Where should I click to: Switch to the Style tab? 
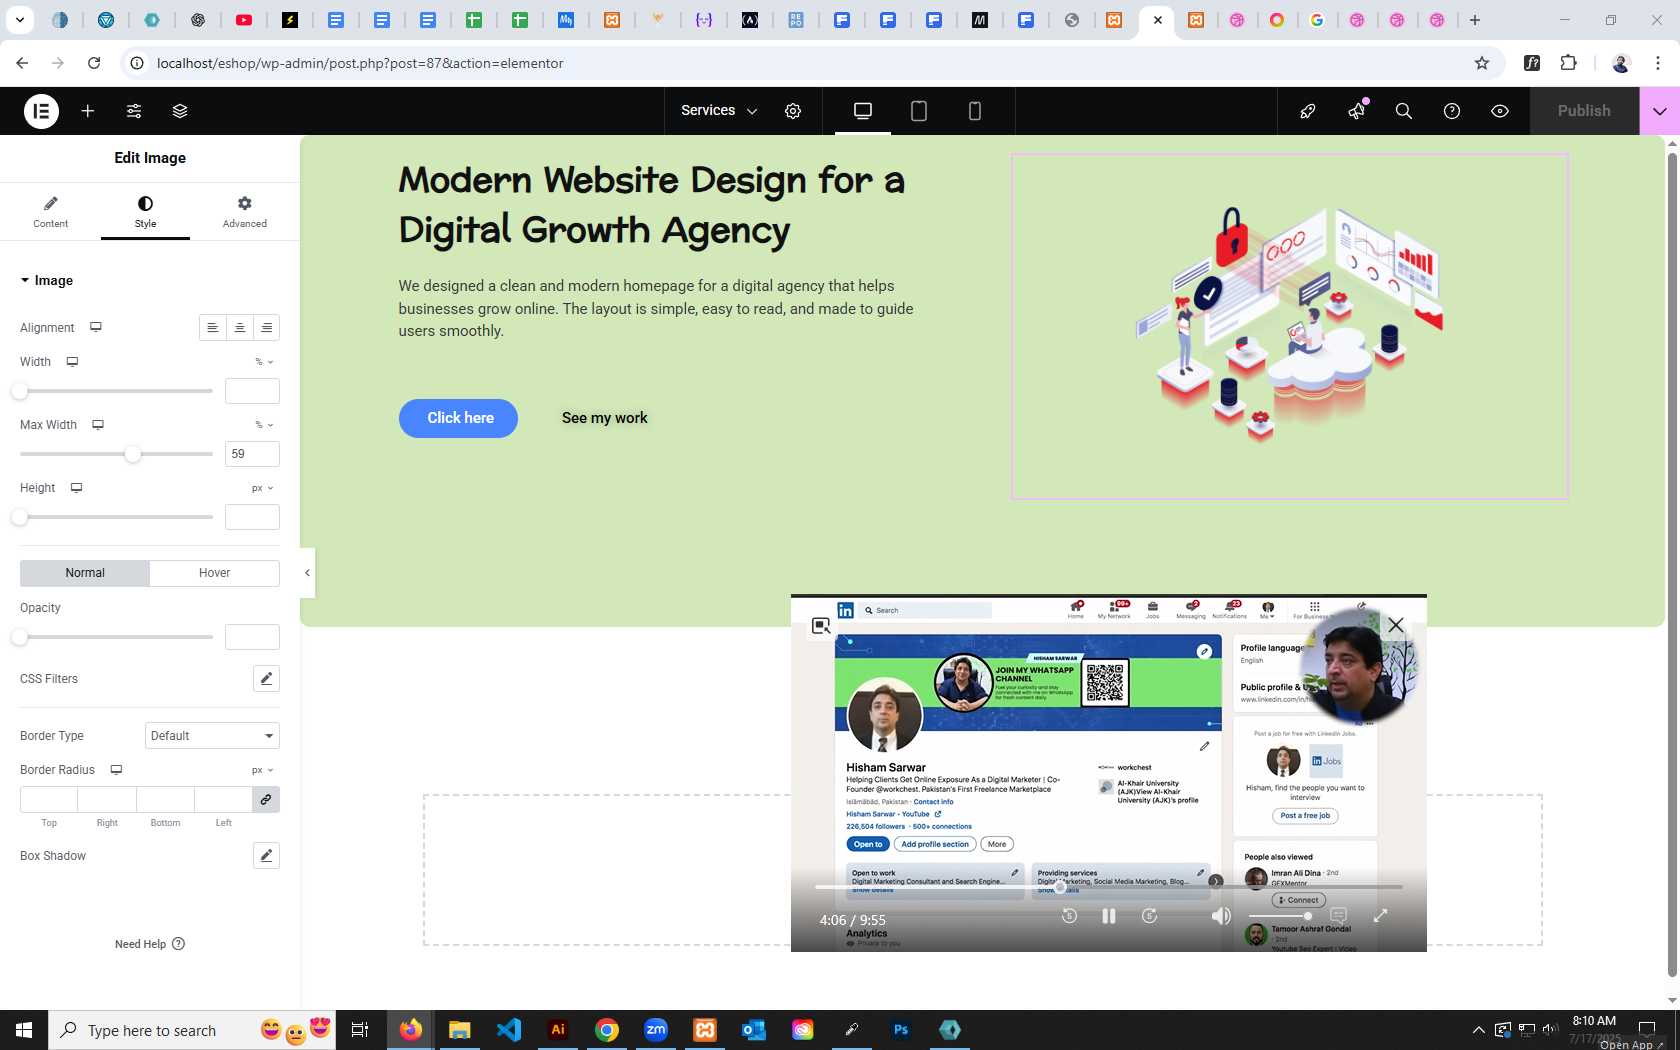[145, 212]
